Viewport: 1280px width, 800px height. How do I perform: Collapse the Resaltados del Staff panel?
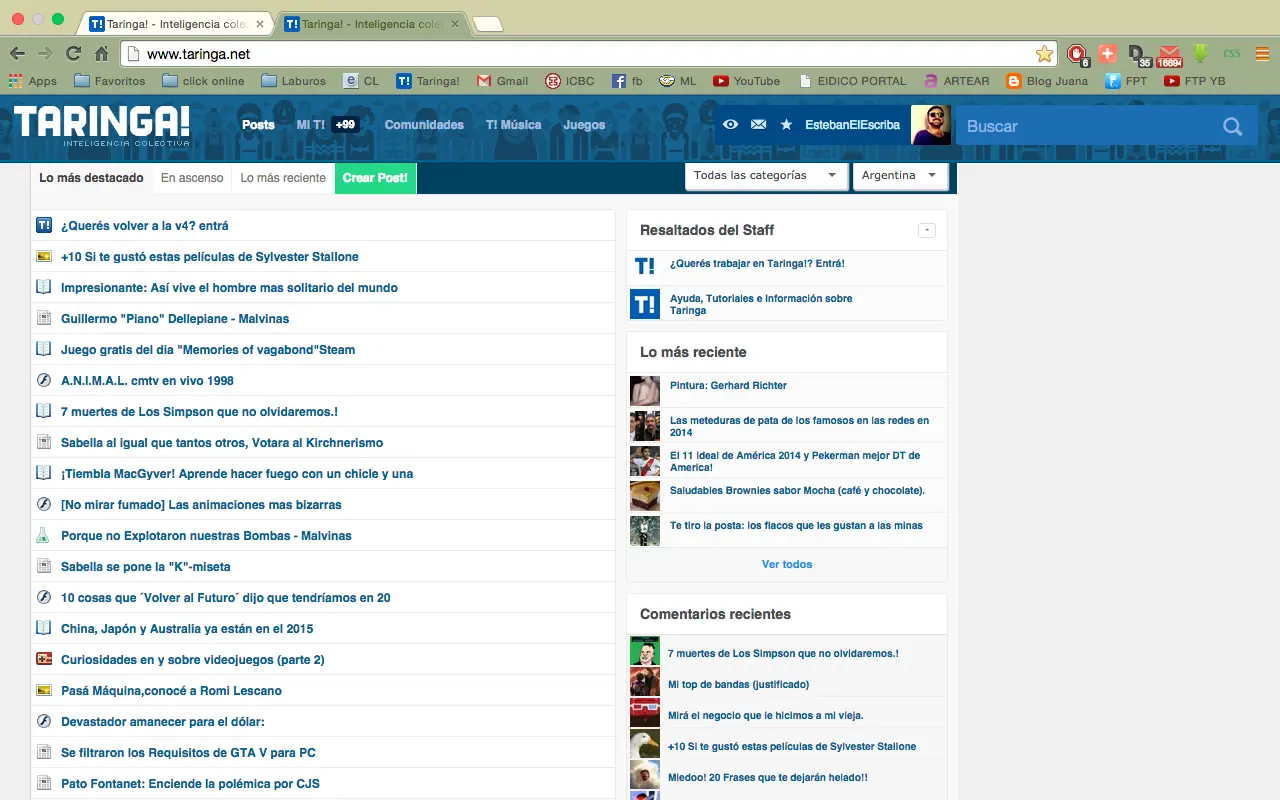click(x=927, y=230)
